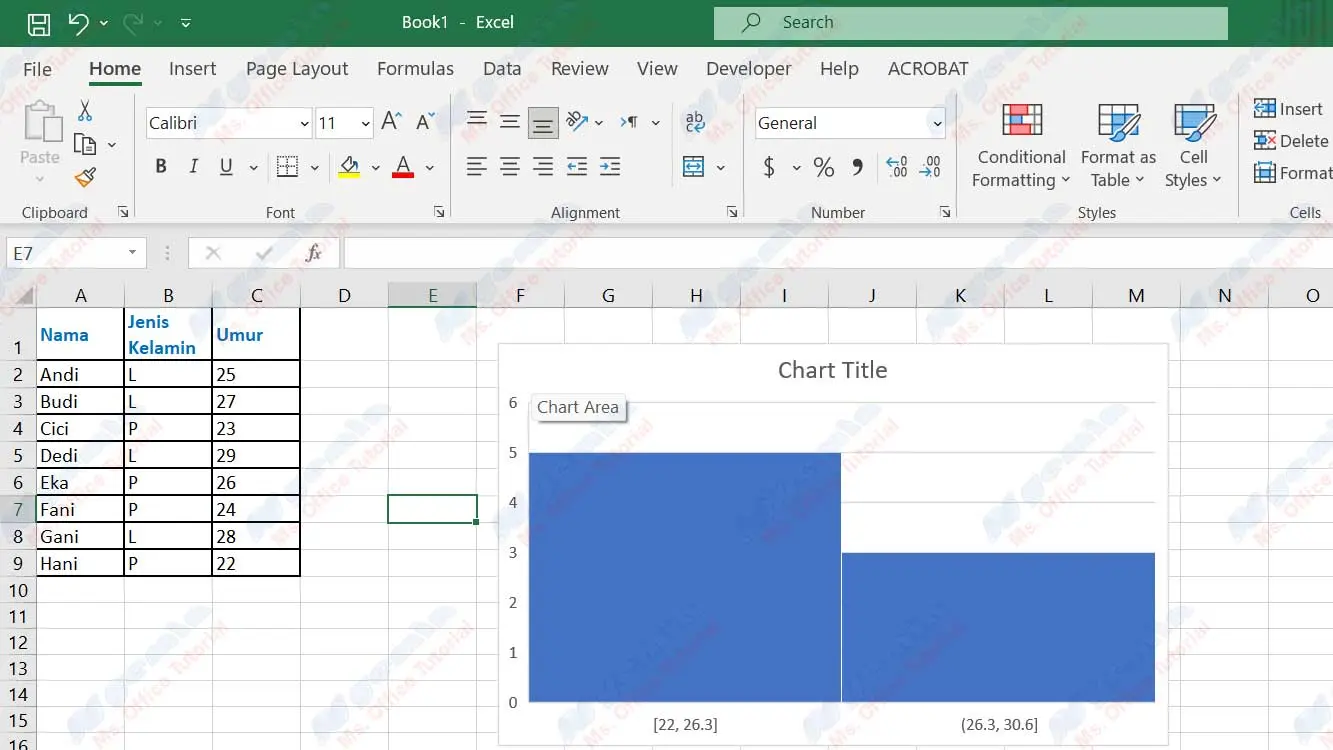Click the Percent Style icon

(823, 167)
